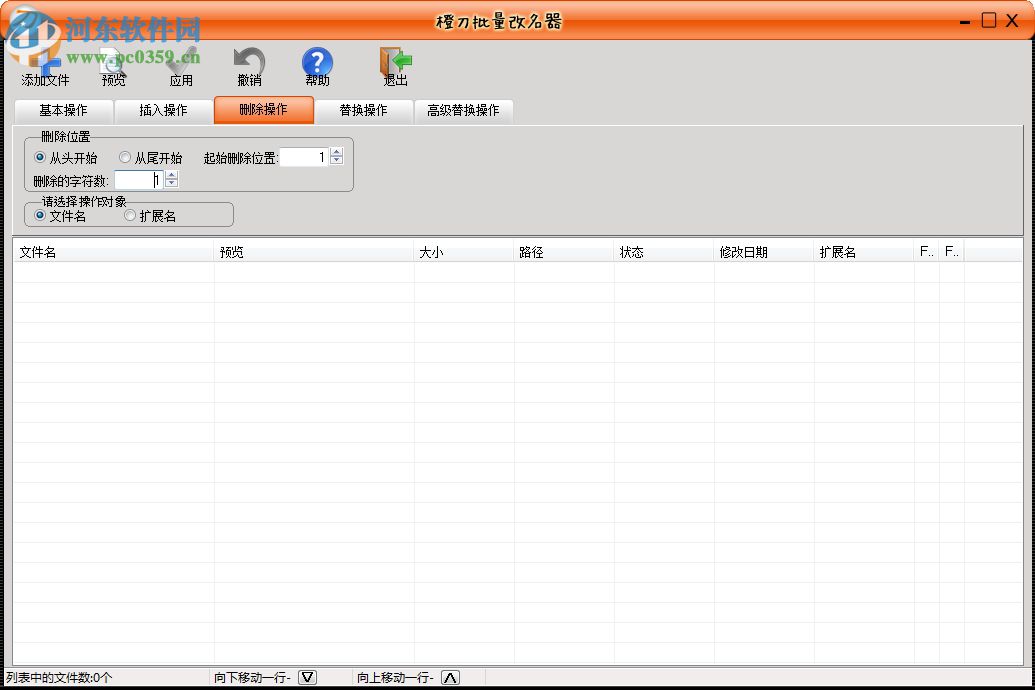
Task: Increase 起始删除位置 using its up spinner
Action: coord(336,151)
